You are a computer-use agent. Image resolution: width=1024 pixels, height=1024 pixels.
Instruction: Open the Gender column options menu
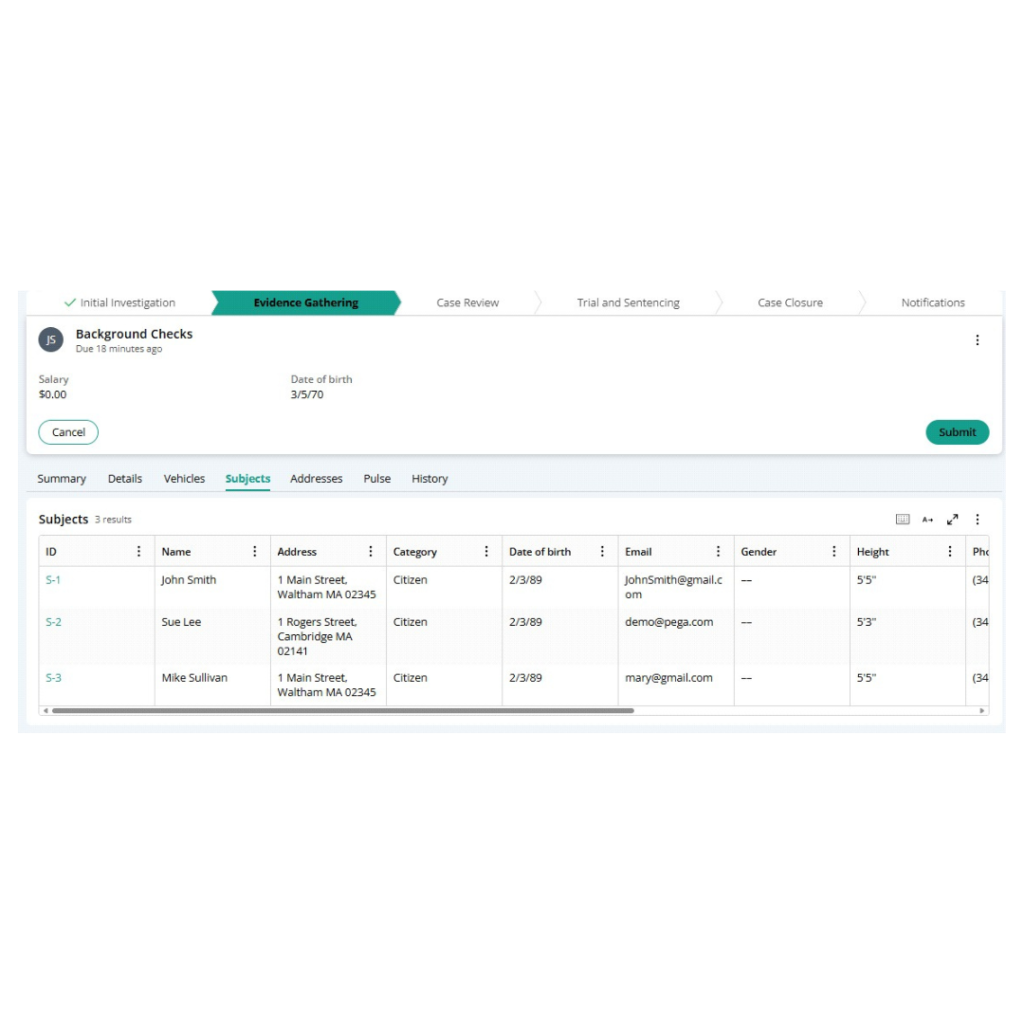pyautogui.click(x=834, y=551)
